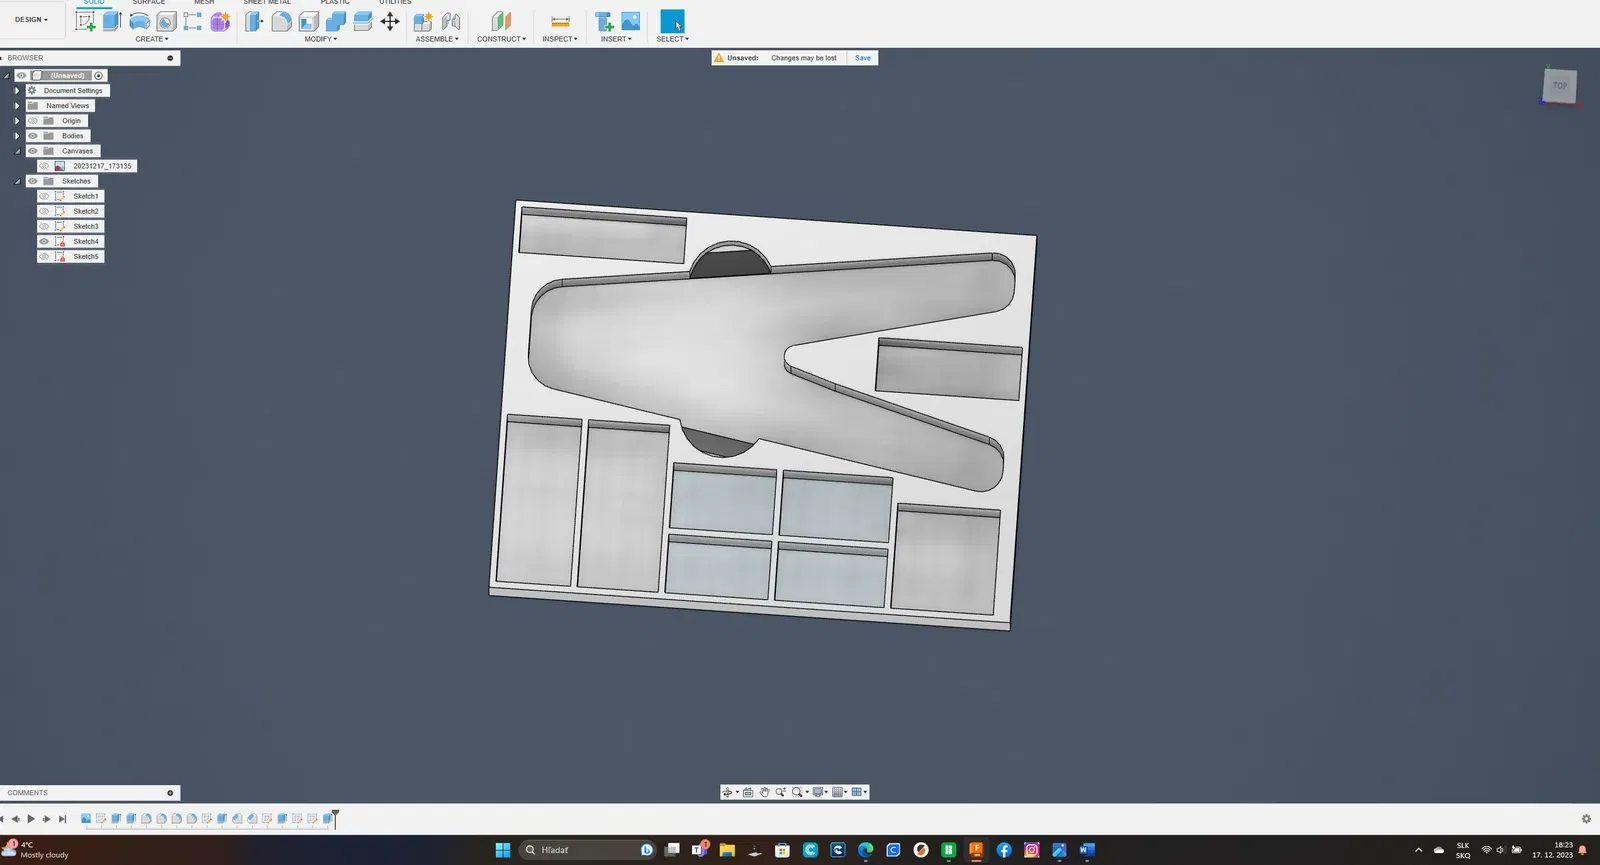Hide Sketch4 with its eye icon
Screen dimensions: 1600x865
(44, 241)
